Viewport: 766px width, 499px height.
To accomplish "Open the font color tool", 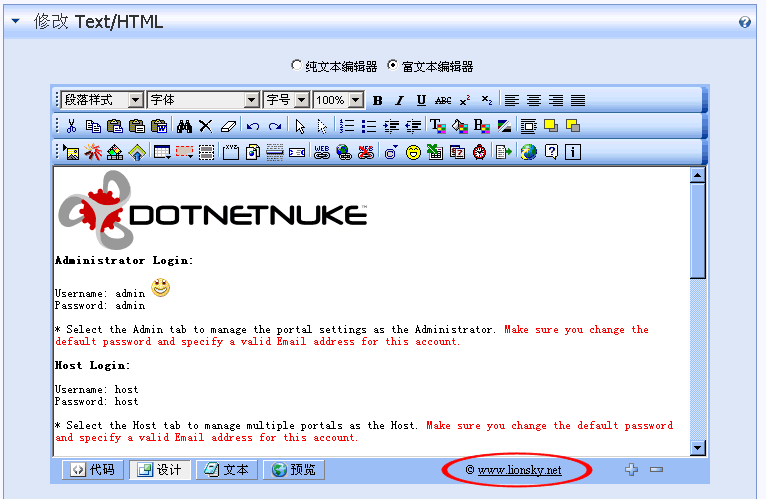I will (x=438, y=126).
